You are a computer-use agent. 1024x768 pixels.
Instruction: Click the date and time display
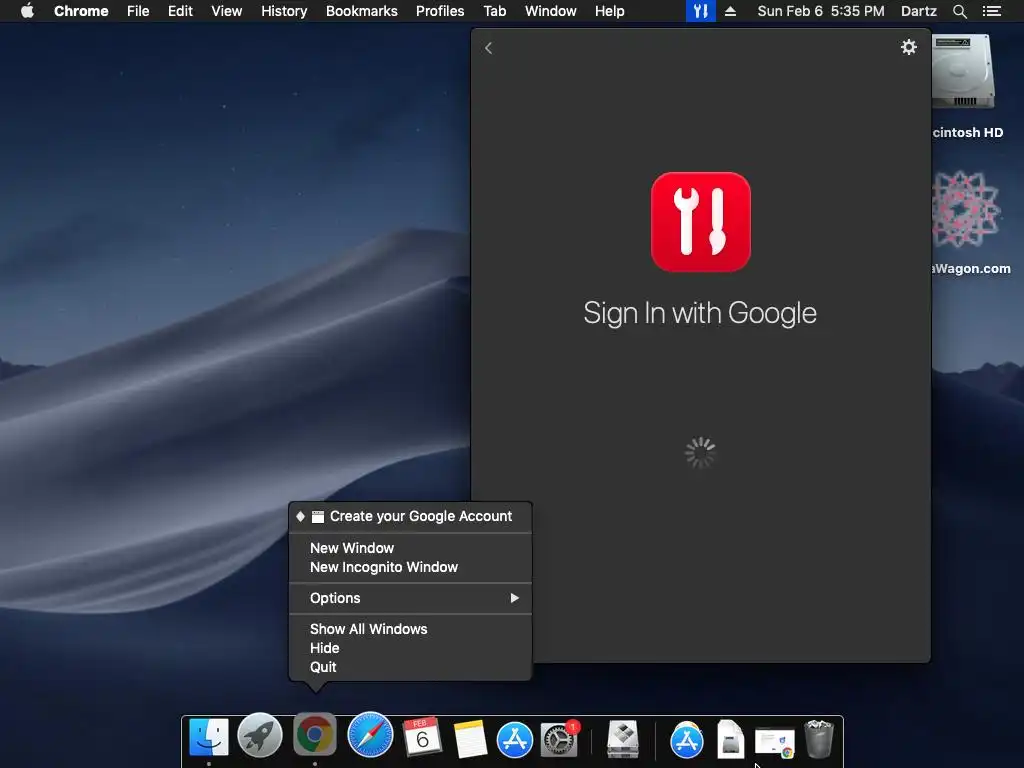(821, 11)
